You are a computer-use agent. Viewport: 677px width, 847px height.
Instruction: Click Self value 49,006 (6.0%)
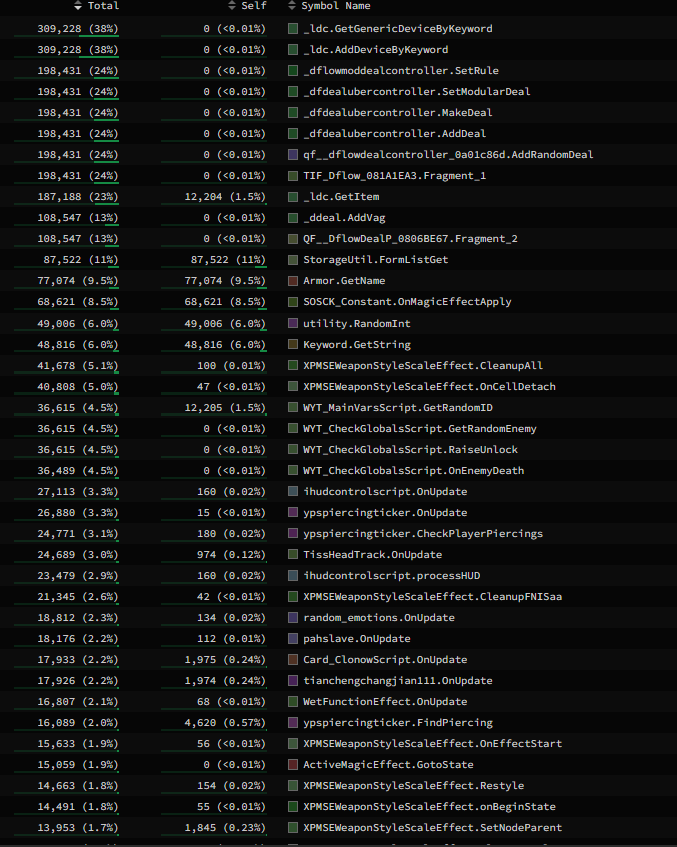pos(225,324)
